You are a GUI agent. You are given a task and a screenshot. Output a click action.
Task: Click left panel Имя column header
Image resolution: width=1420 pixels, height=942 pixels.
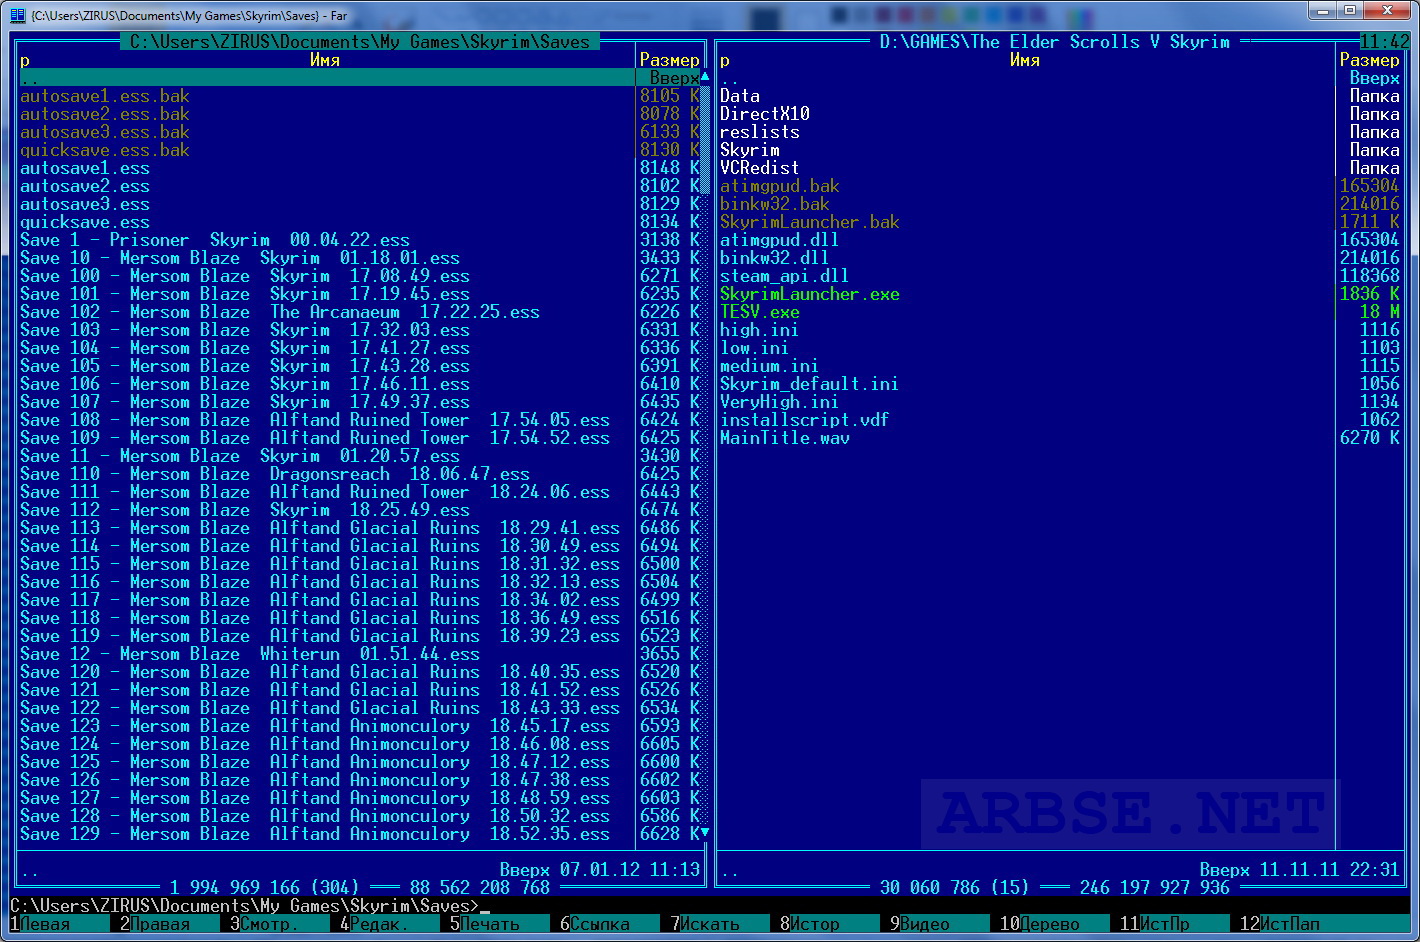coord(325,60)
